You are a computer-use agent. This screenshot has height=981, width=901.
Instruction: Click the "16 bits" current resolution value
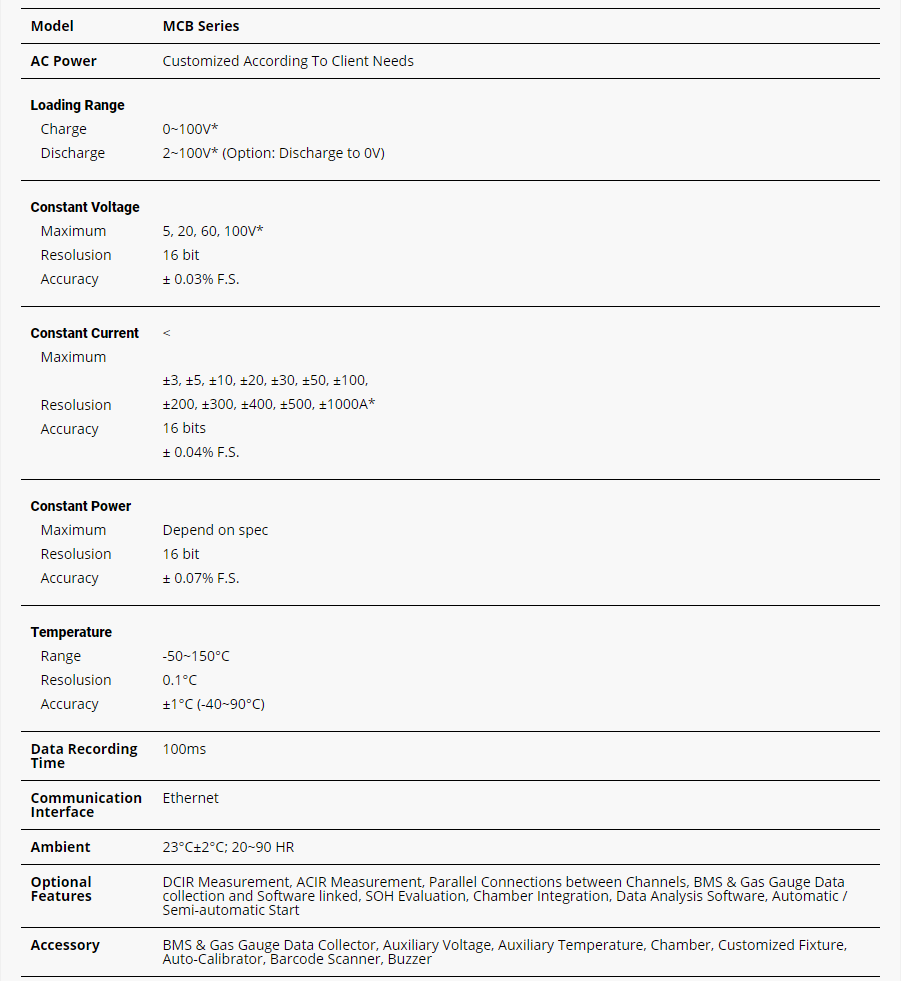[x=184, y=428]
